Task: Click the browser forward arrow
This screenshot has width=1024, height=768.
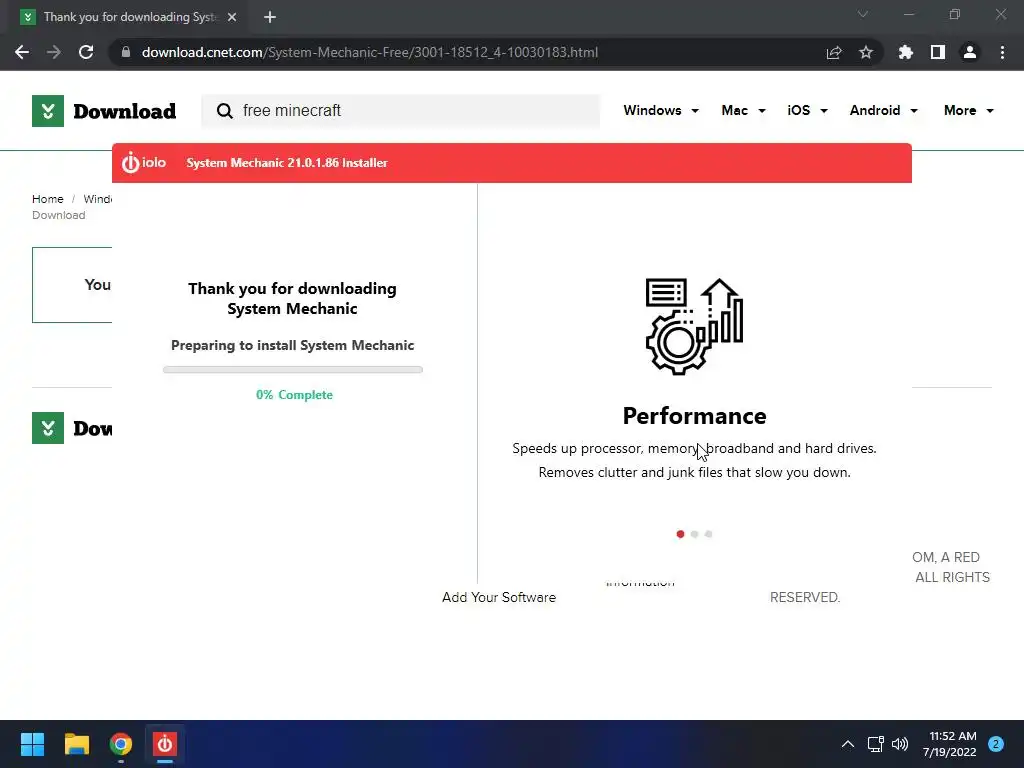Action: point(54,52)
